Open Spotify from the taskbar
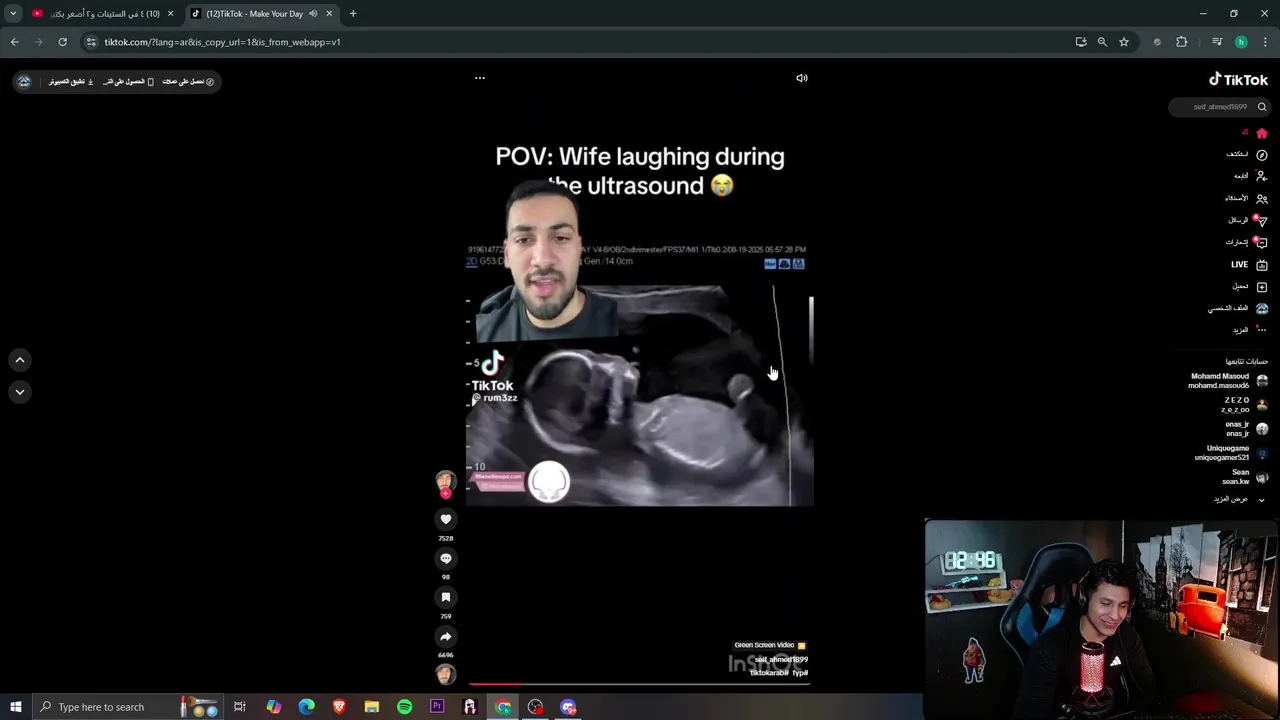Image resolution: width=1280 pixels, height=720 pixels. point(404,707)
